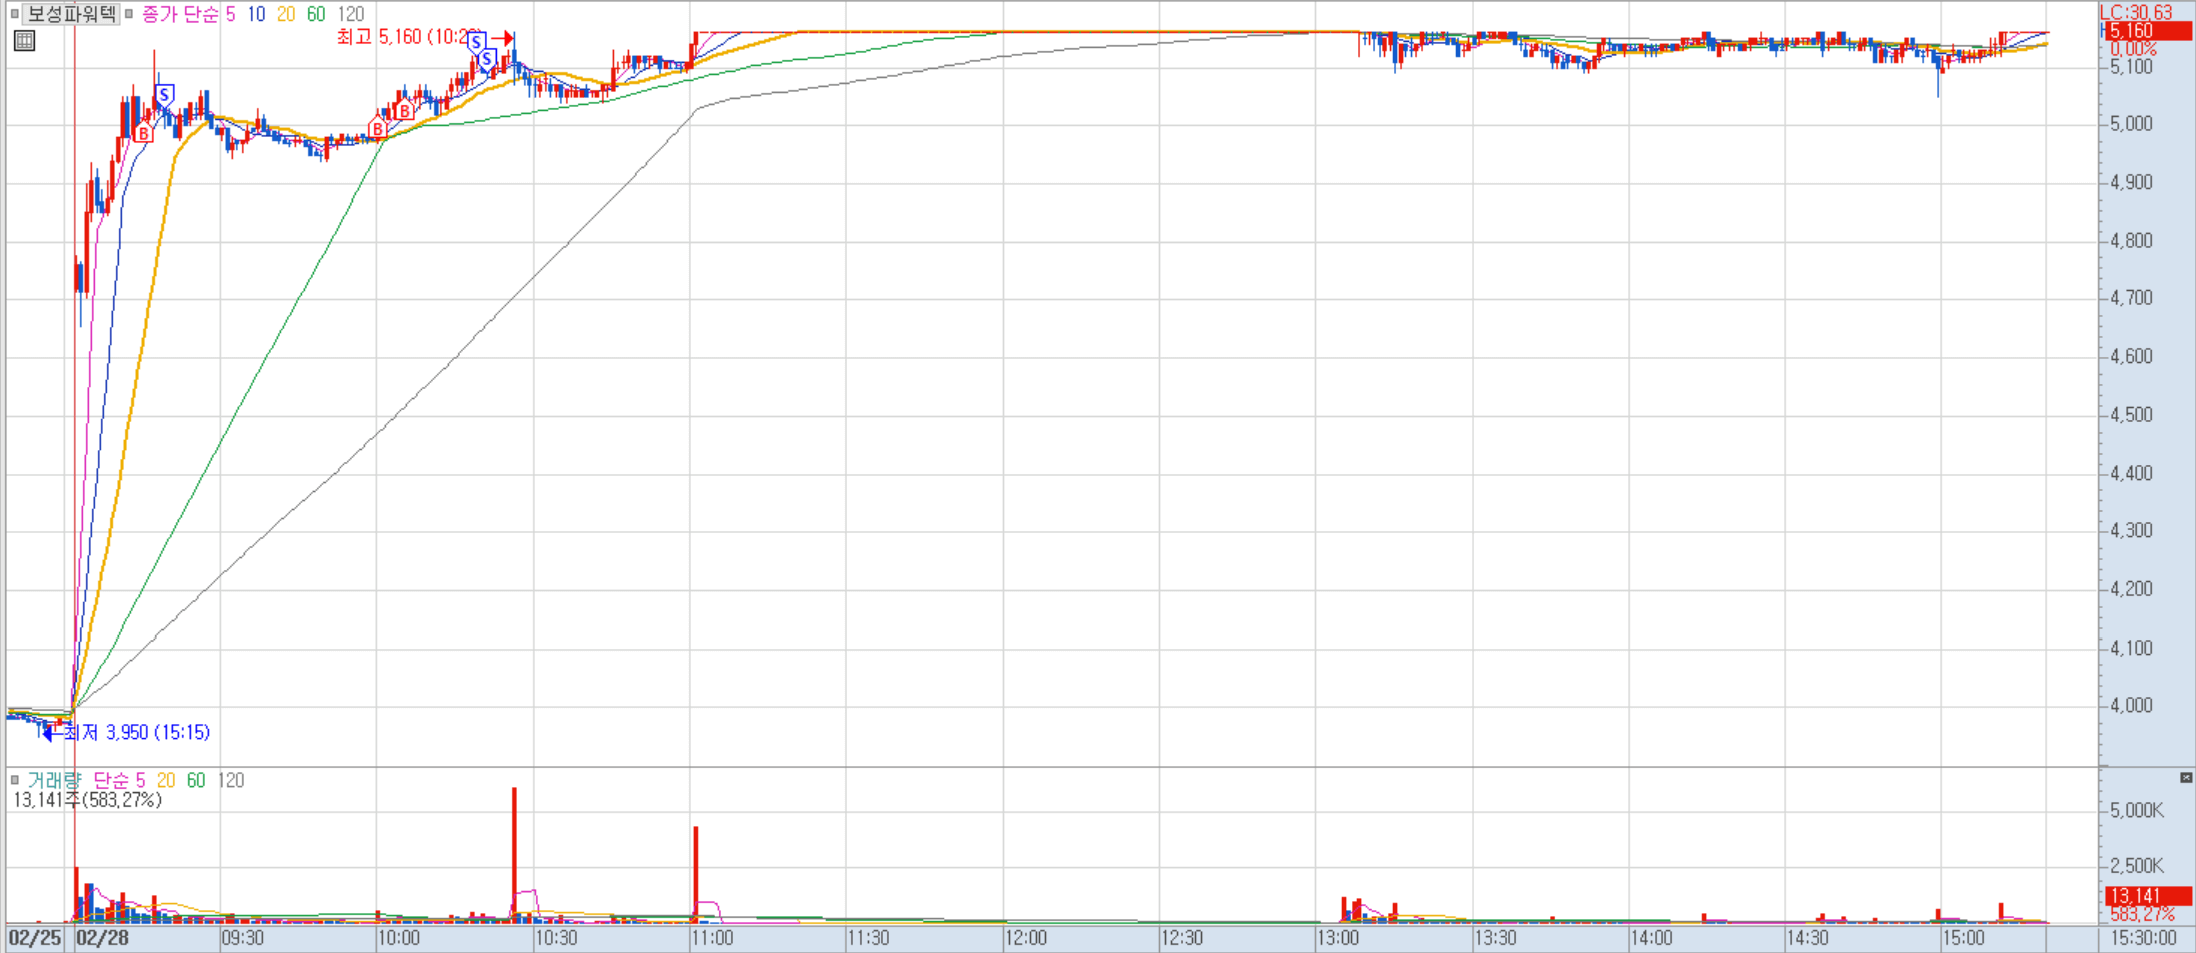
Task: Click the 13,141주(583.27%) volume readout
Action: tap(87, 800)
